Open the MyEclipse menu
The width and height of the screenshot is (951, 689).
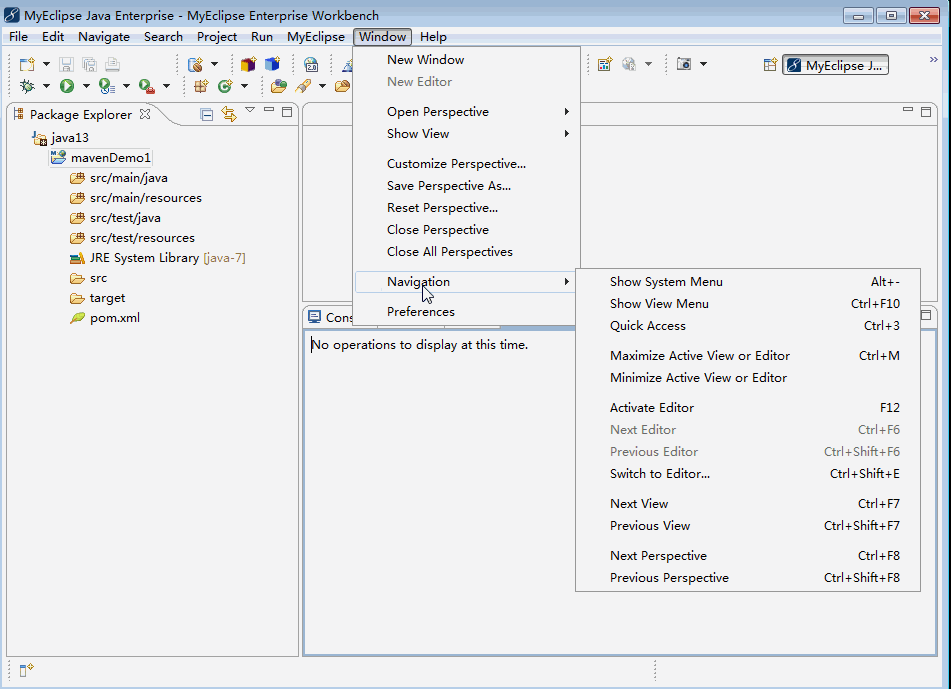[316, 37]
